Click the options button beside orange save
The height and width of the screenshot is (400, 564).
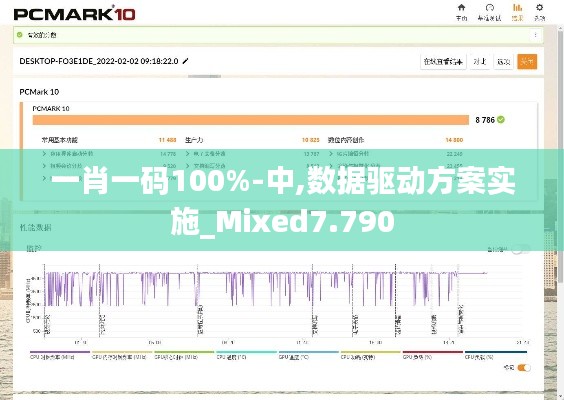(503, 62)
